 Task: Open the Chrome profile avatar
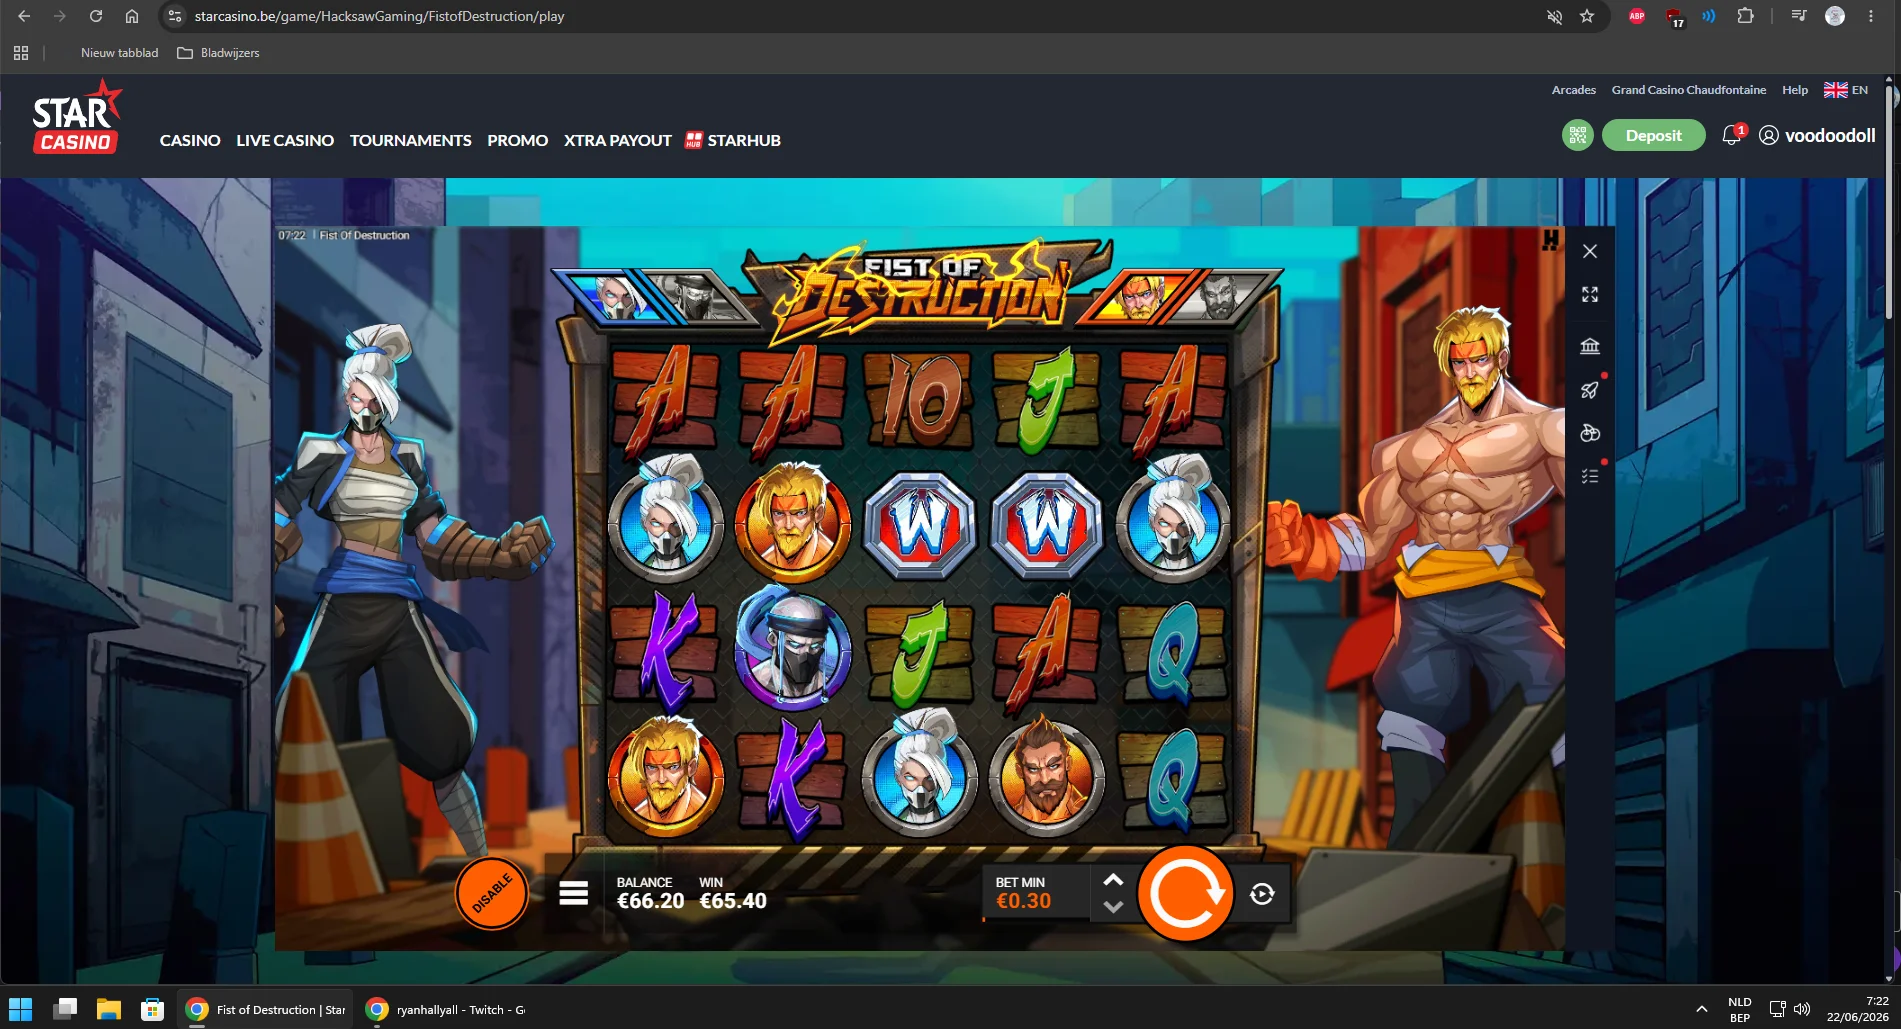(x=1835, y=16)
